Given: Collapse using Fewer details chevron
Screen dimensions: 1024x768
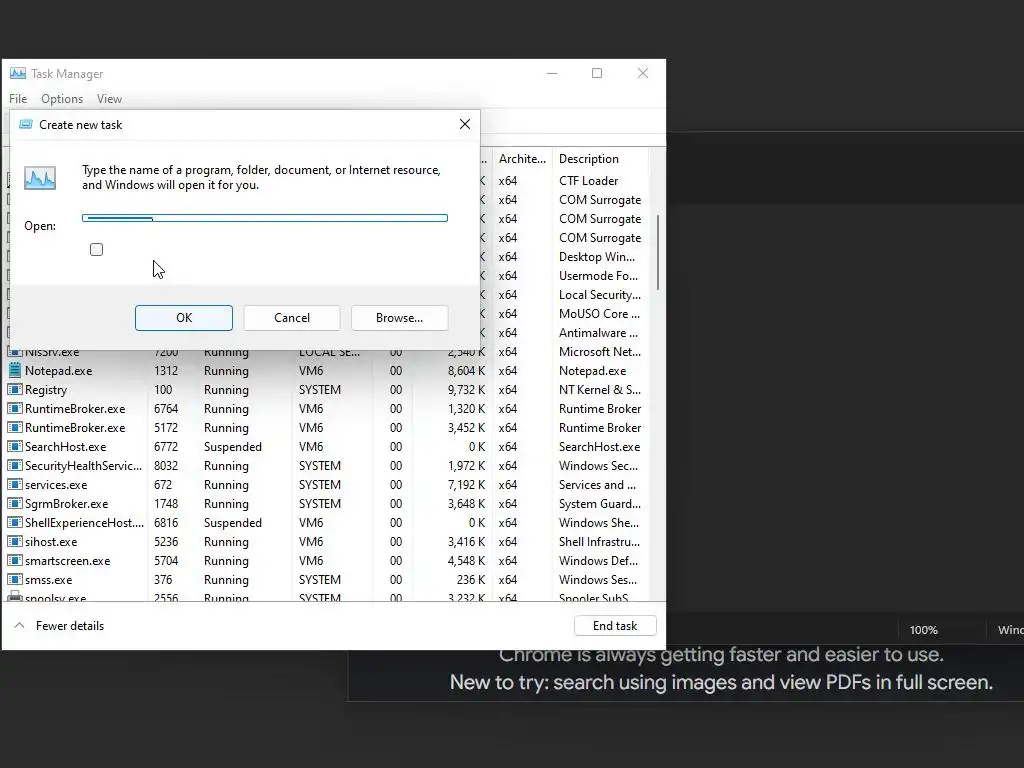Looking at the screenshot, I should point(20,626).
